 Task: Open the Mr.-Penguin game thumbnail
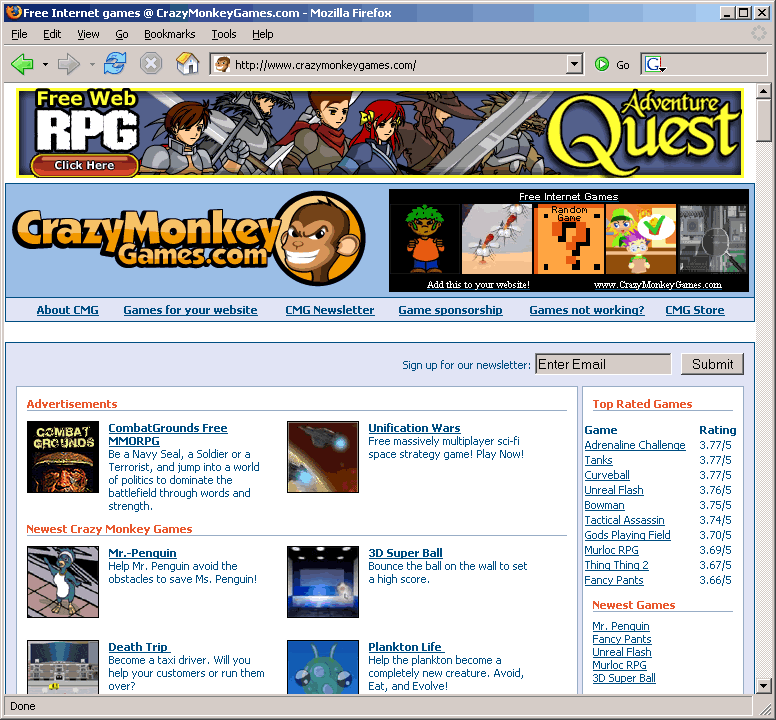coord(63,581)
